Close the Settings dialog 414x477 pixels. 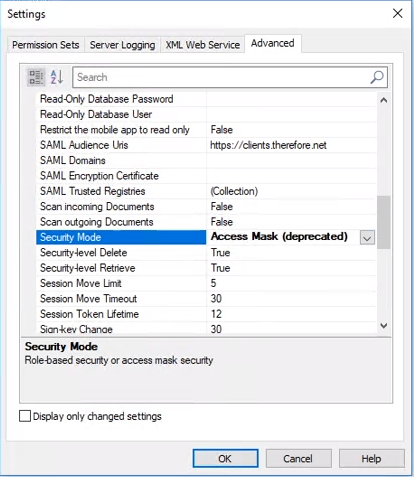coord(397,13)
